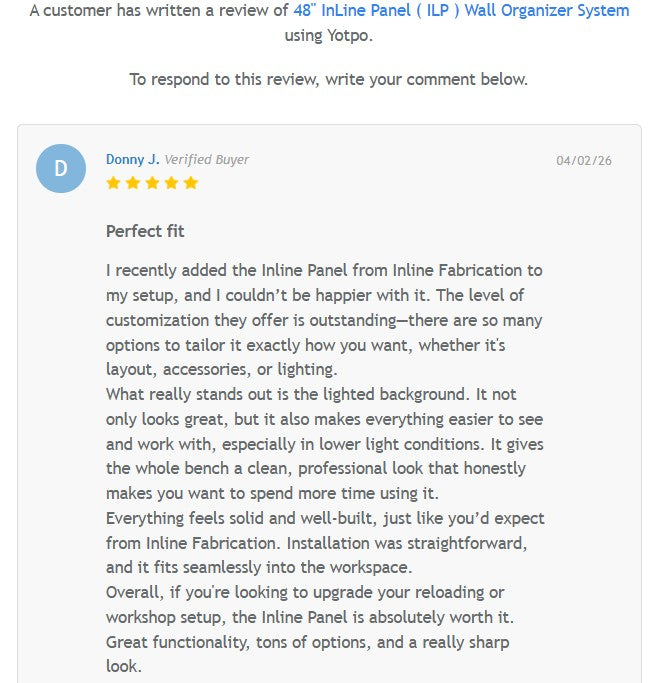Click the "A customer has written" intro text
This screenshot has width=657, height=683.
coord(160,11)
